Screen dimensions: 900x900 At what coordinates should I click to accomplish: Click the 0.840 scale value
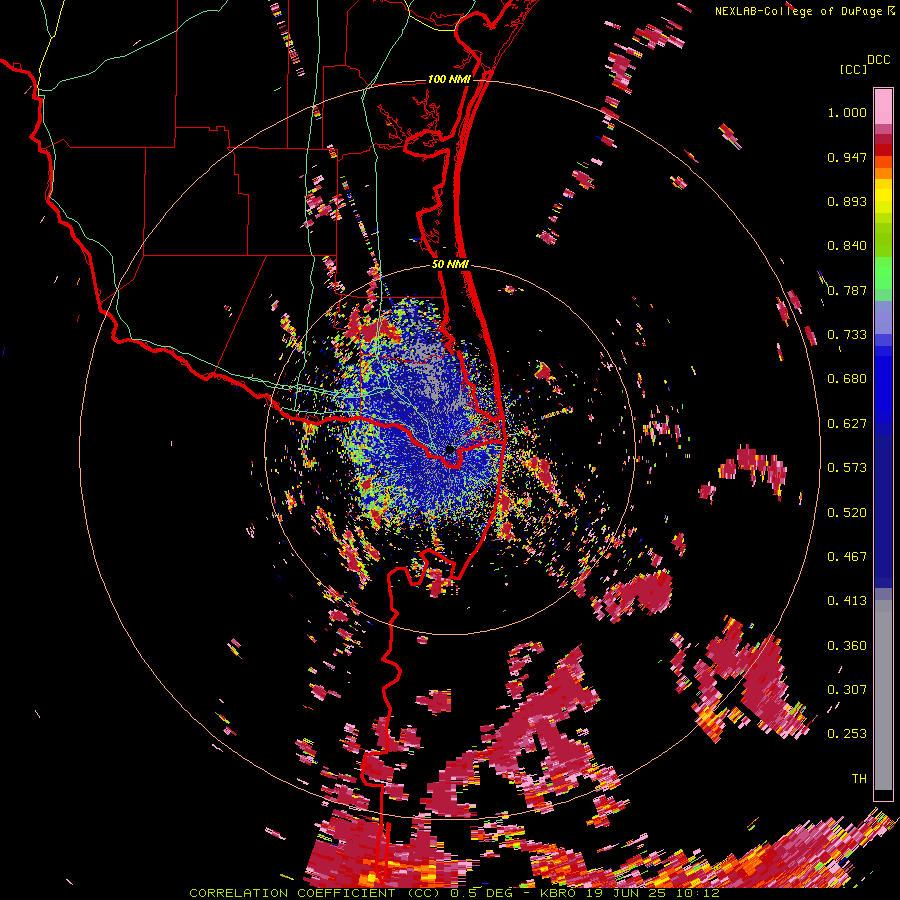pyautogui.click(x=847, y=246)
